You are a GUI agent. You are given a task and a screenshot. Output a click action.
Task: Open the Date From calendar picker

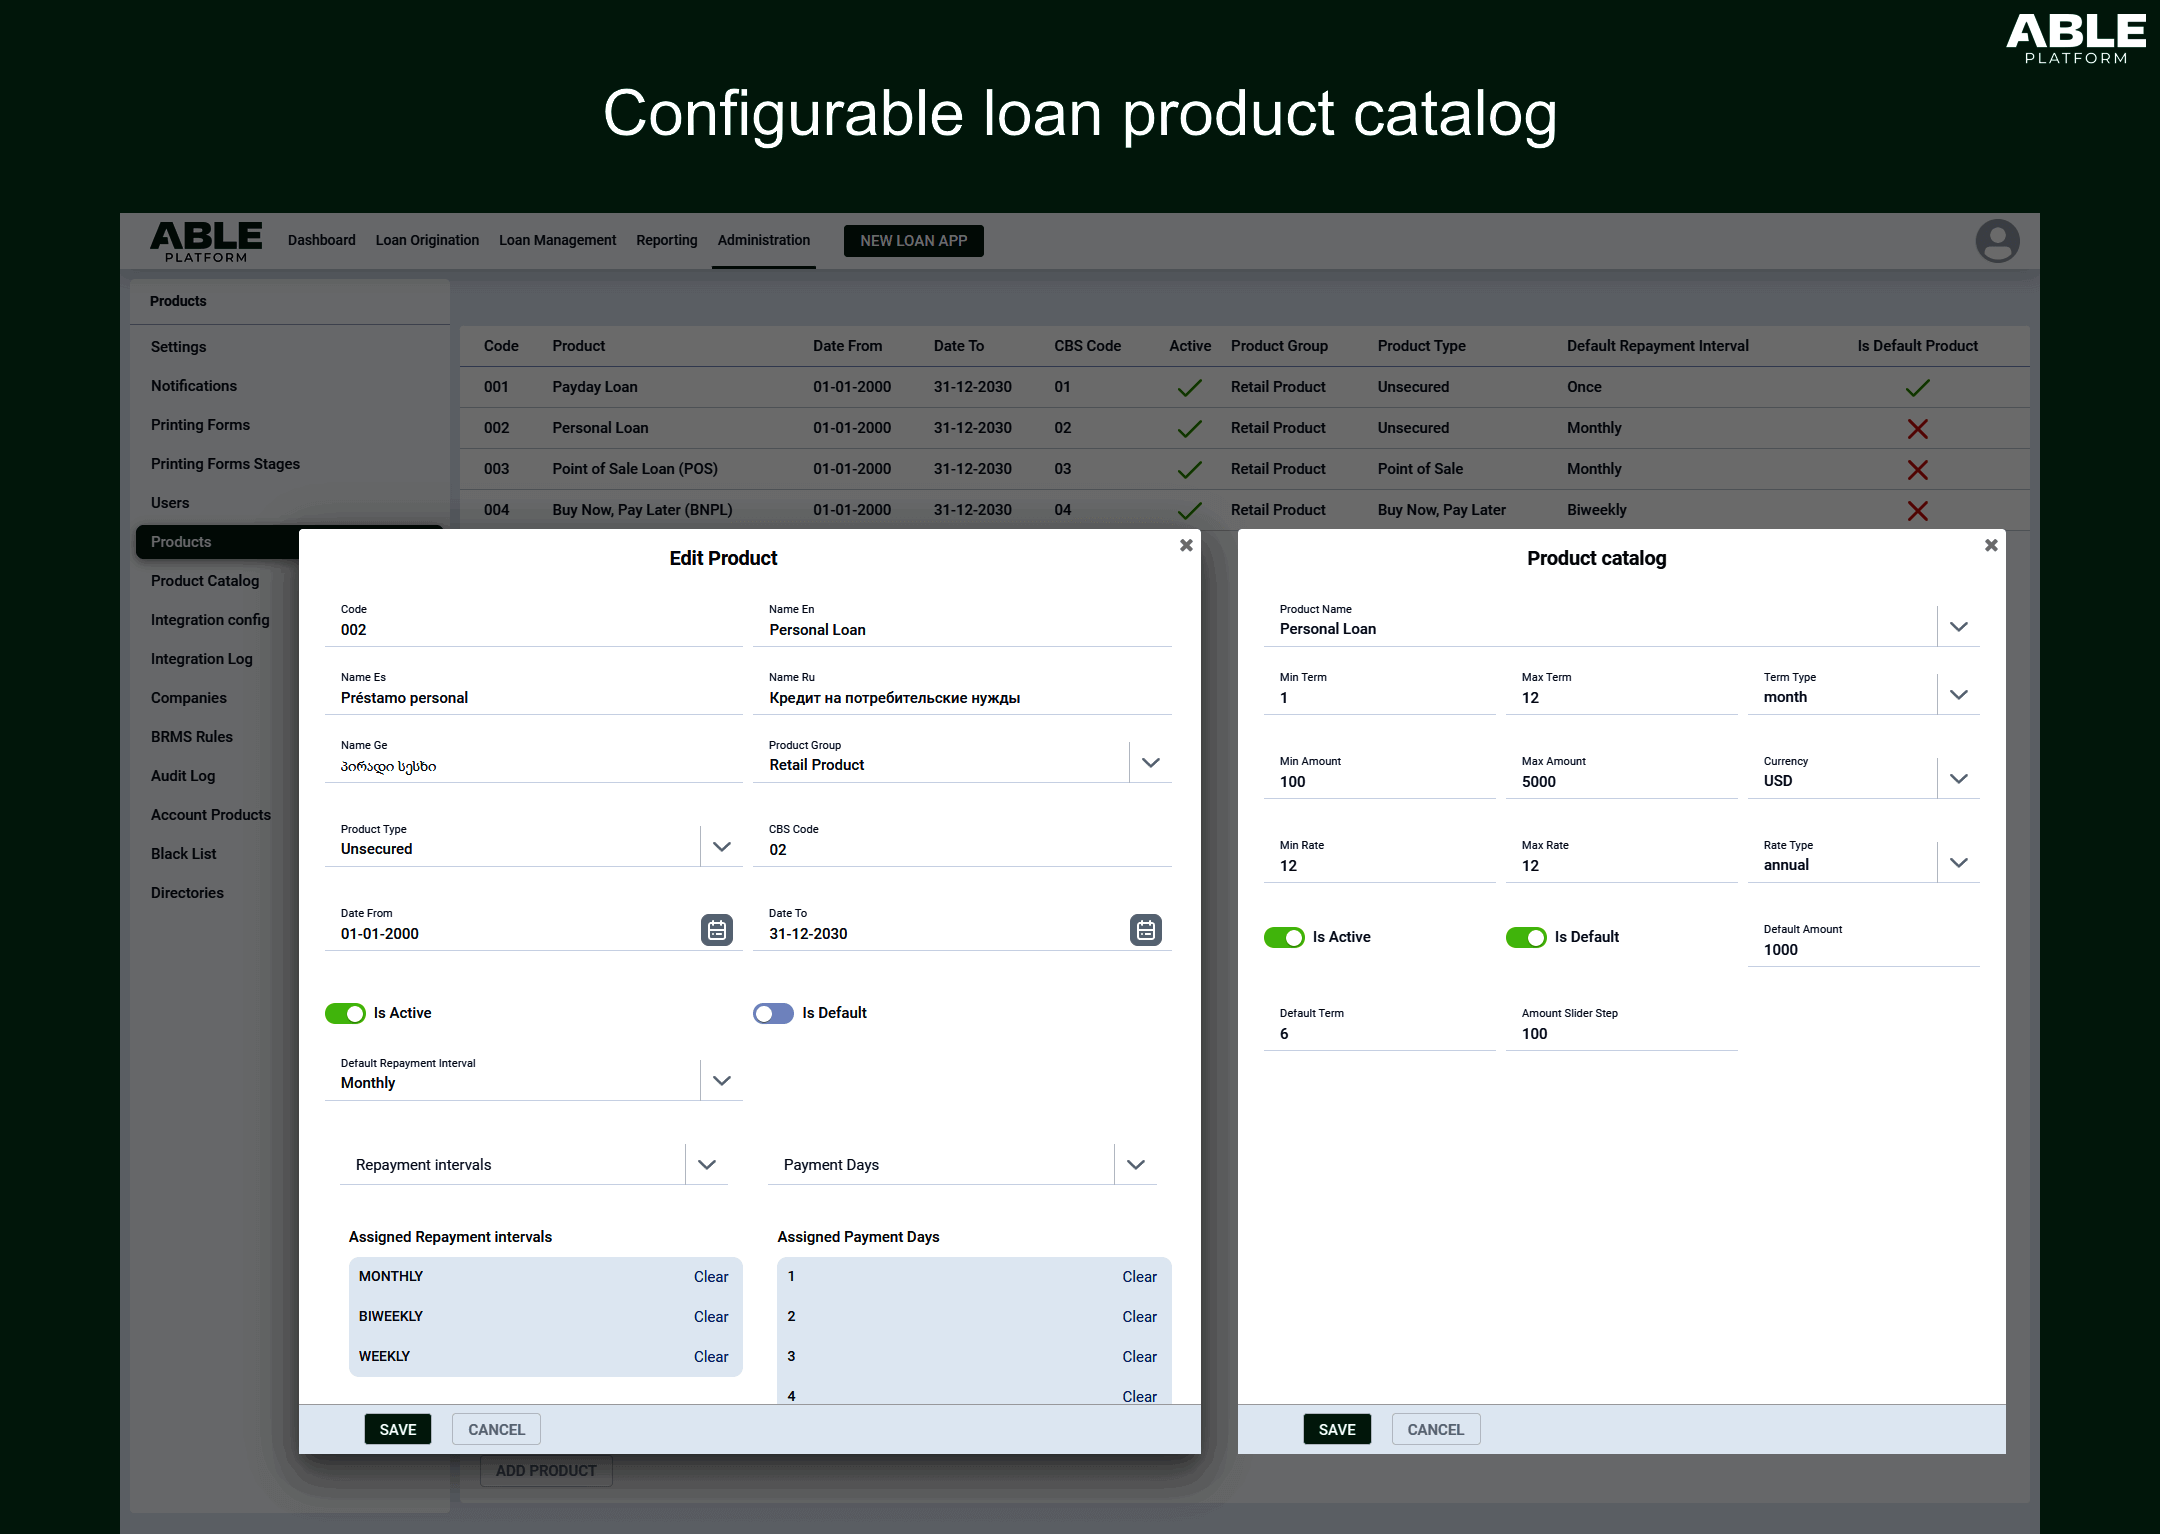click(716, 930)
